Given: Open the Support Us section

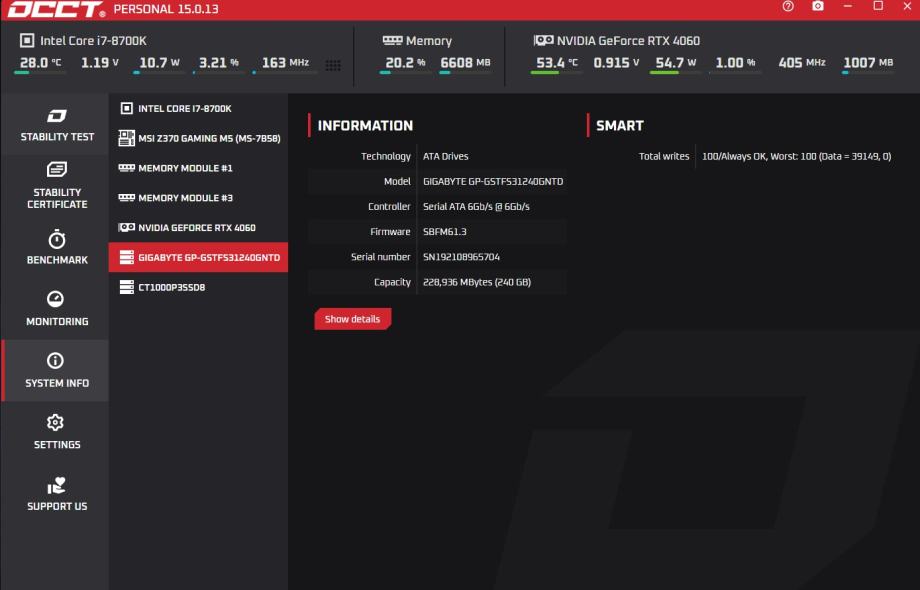Looking at the screenshot, I should (55, 493).
